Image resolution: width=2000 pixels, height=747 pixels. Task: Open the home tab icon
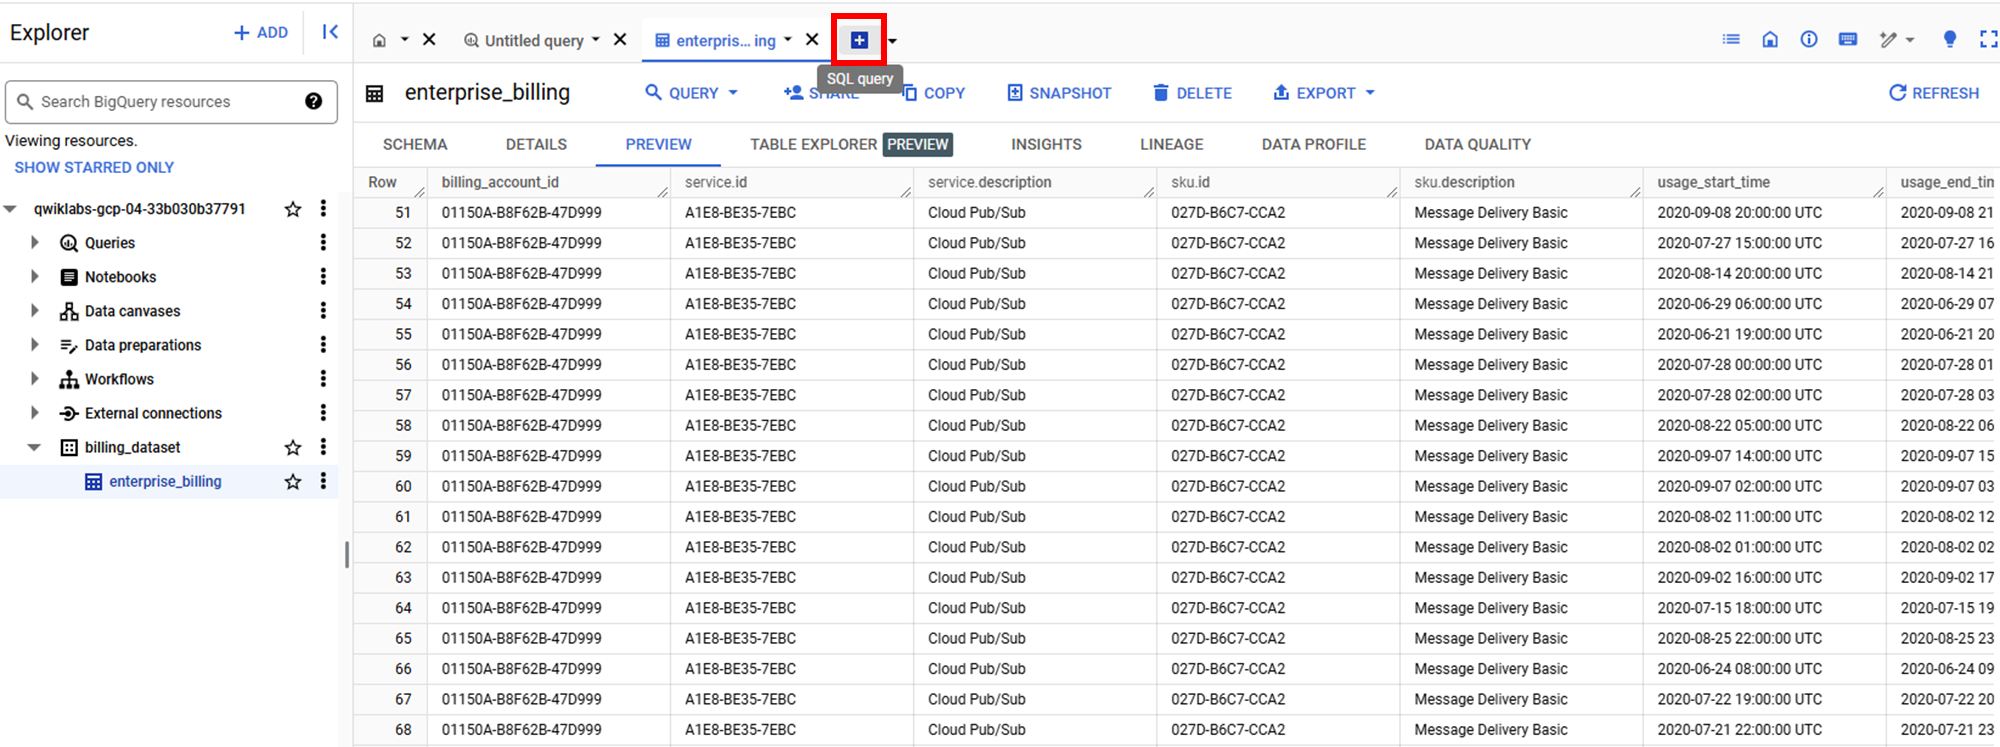point(379,40)
